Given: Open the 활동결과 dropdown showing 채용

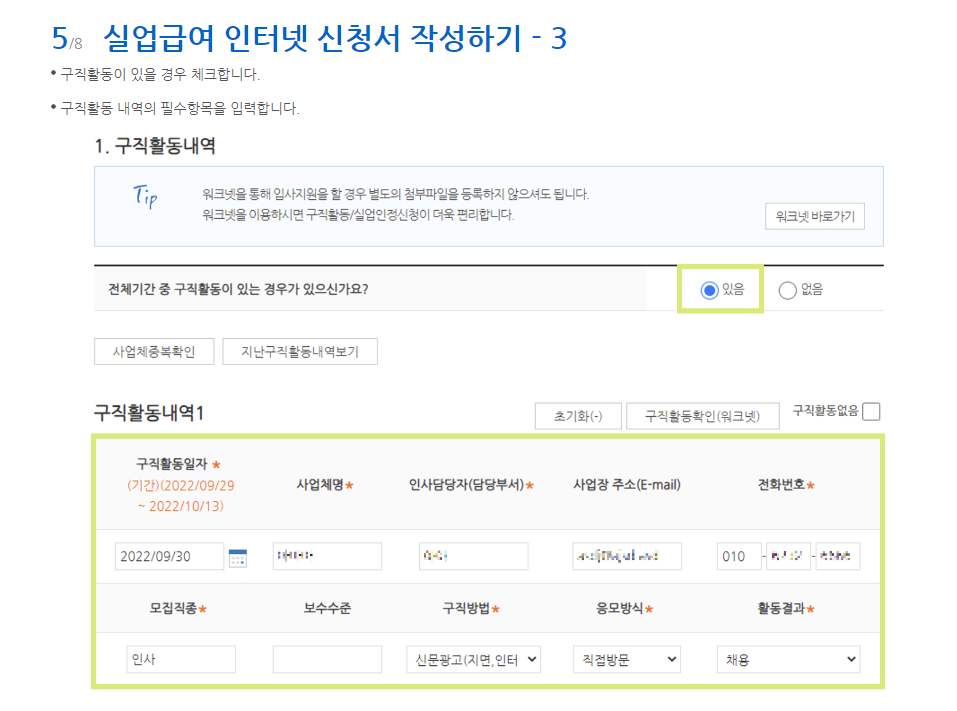Looking at the screenshot, I should coord(786,659).
